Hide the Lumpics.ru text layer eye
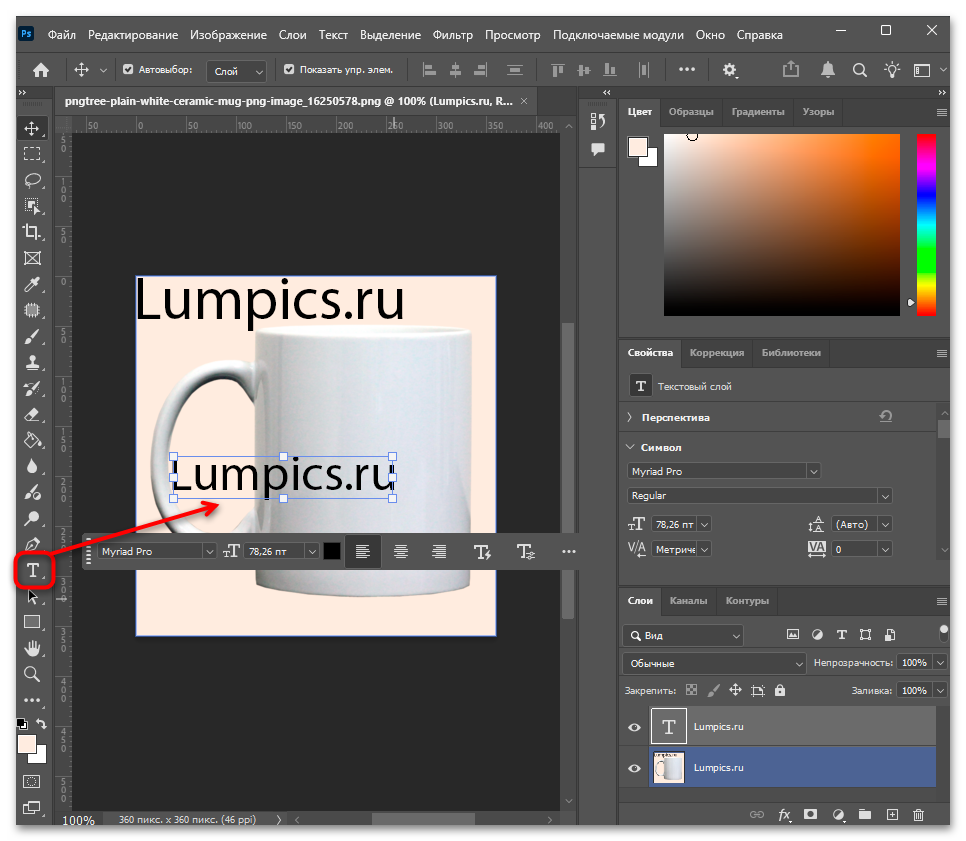This screenshot has width=966, height=841. coord(634,727)
